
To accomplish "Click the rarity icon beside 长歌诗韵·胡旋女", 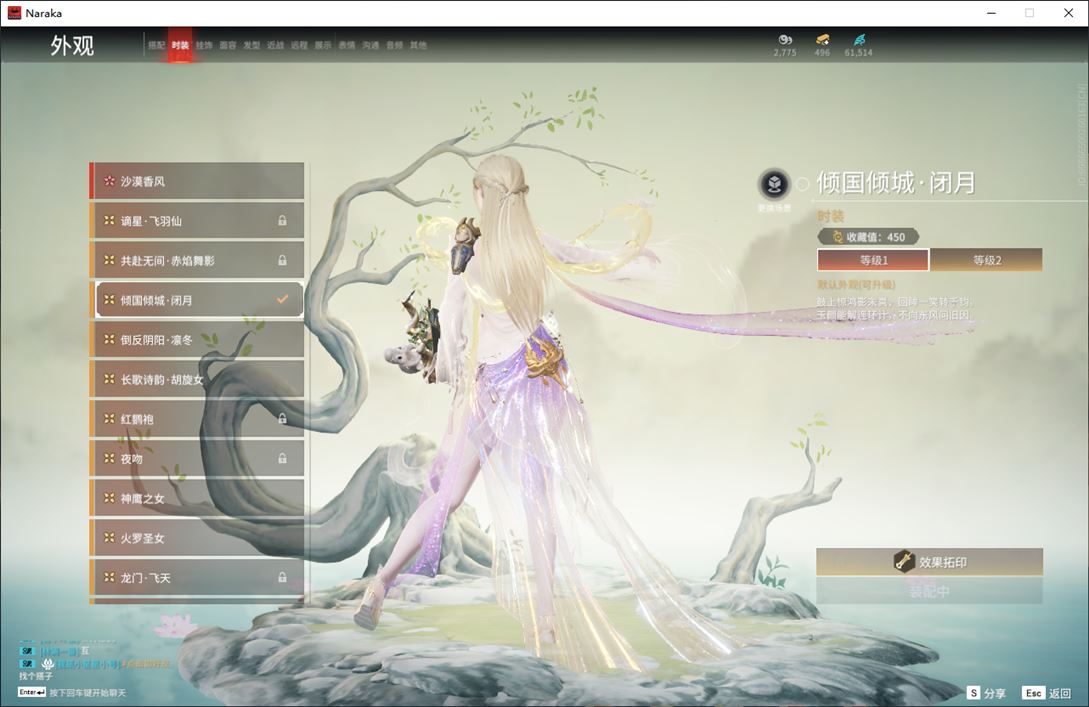I will point(109,379).
